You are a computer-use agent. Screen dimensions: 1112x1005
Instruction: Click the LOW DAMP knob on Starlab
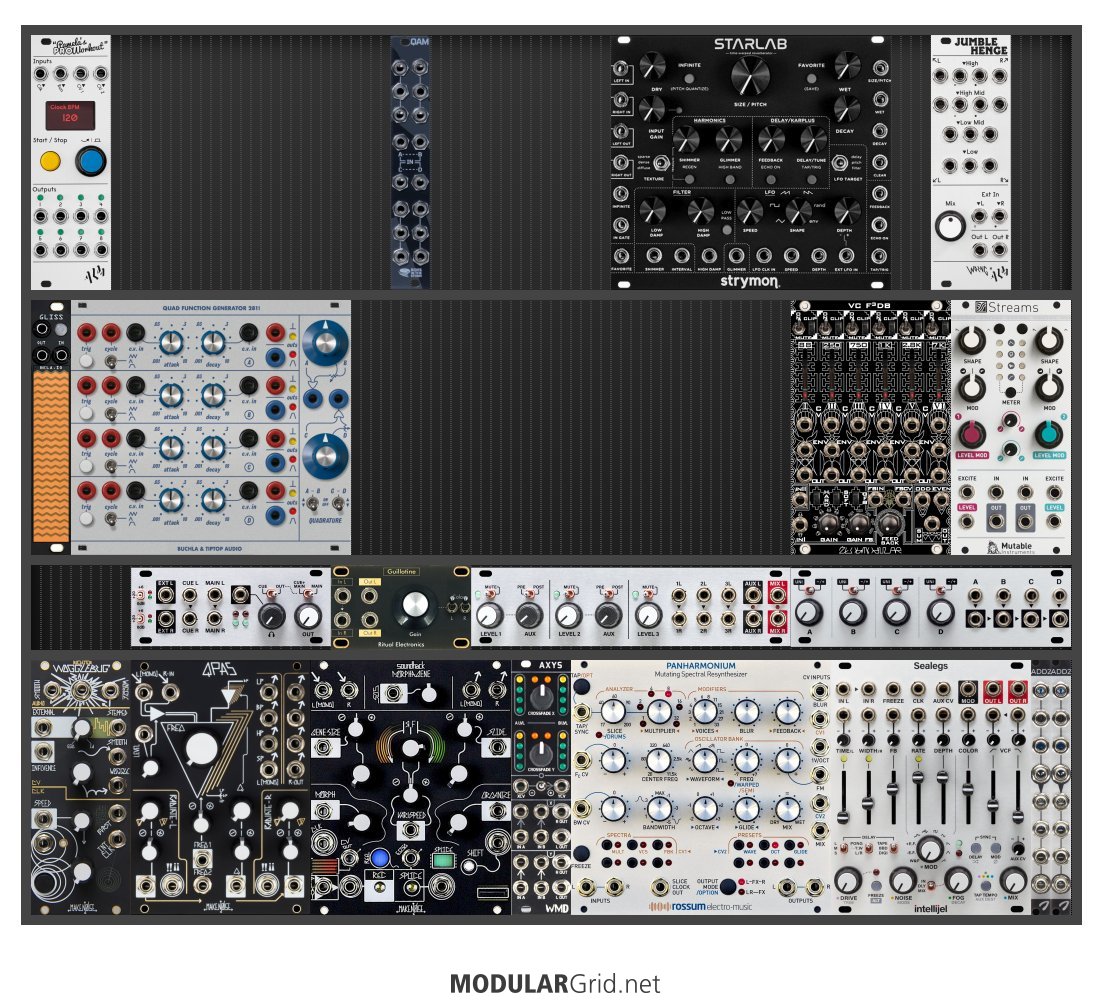tap(652, 211)
